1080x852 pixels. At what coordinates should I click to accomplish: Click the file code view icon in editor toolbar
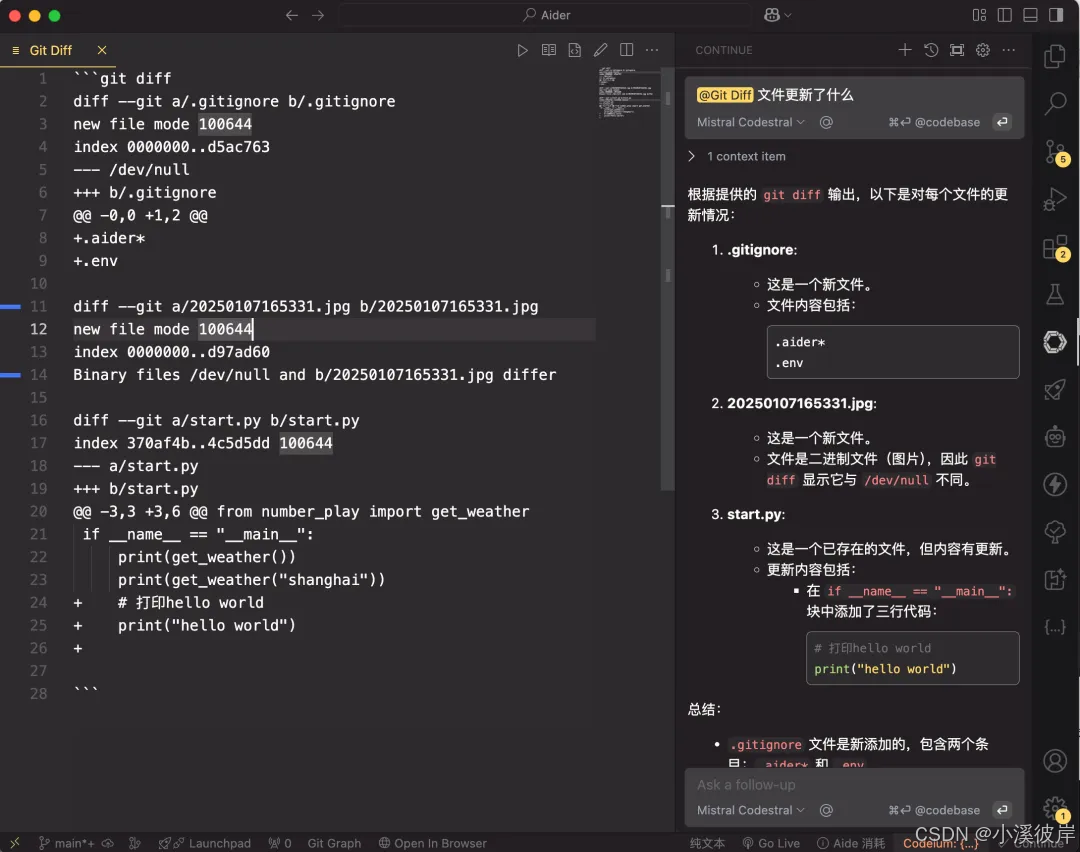point(574,50)
